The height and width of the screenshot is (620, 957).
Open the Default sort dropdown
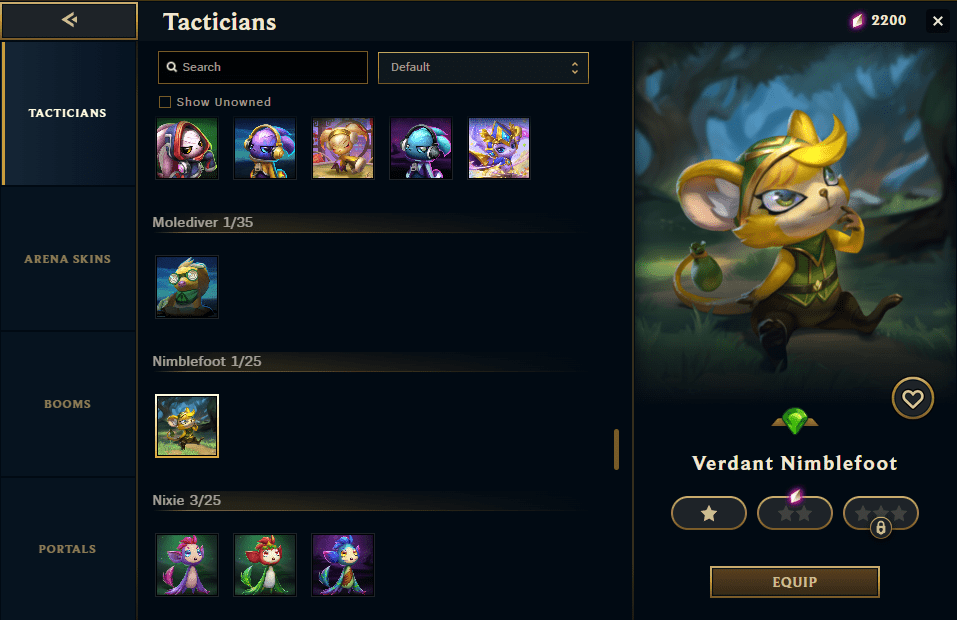click(x=483, y=68)
